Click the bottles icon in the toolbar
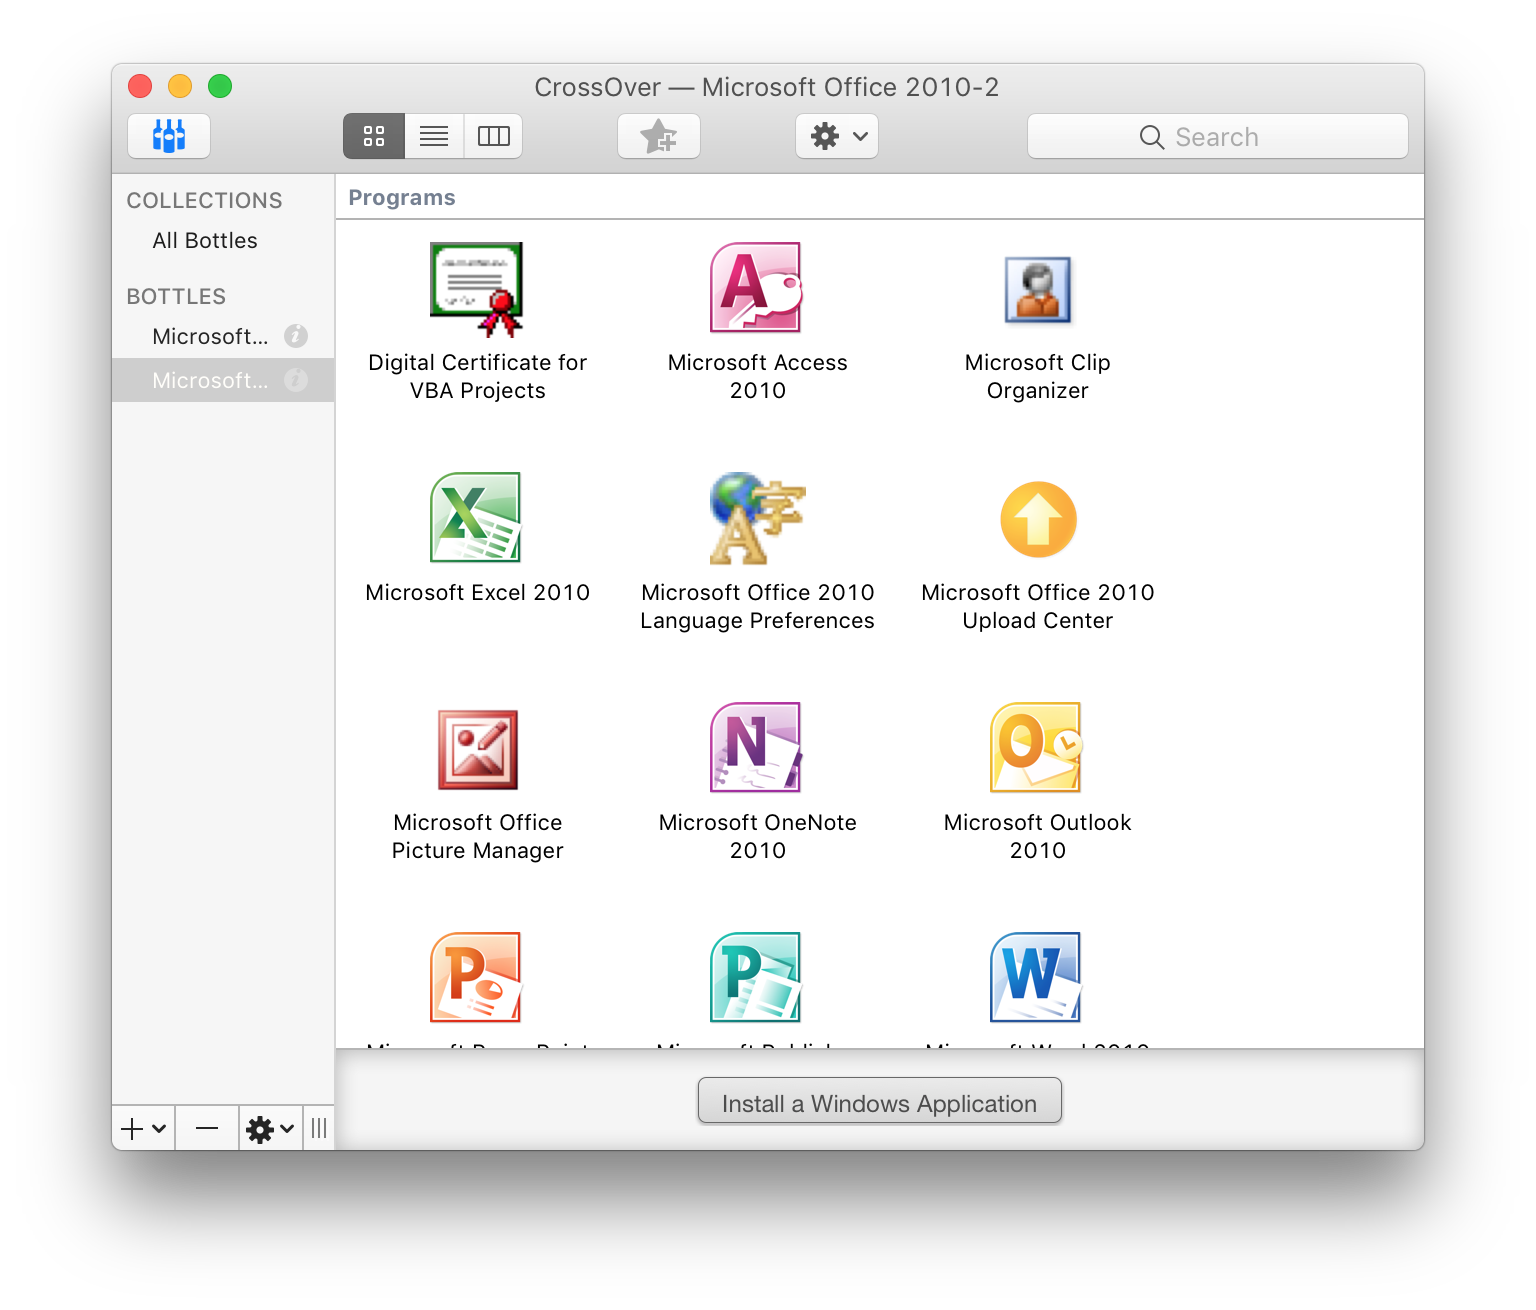The image size is (1536, 1310). pyautogui.click(x=168, y=136)
